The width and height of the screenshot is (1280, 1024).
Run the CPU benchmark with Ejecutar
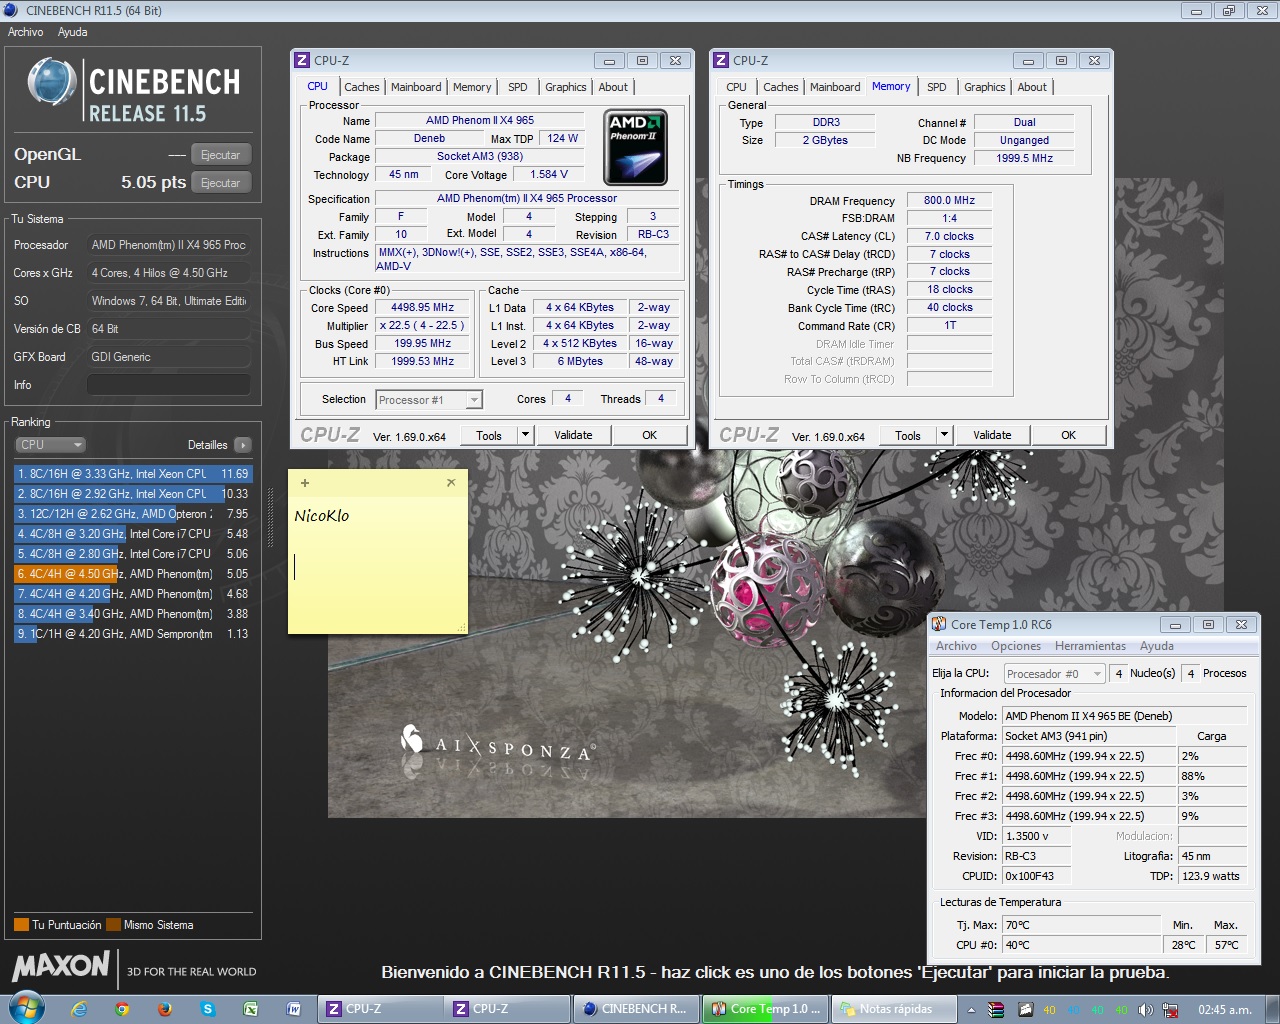point(220,183)
